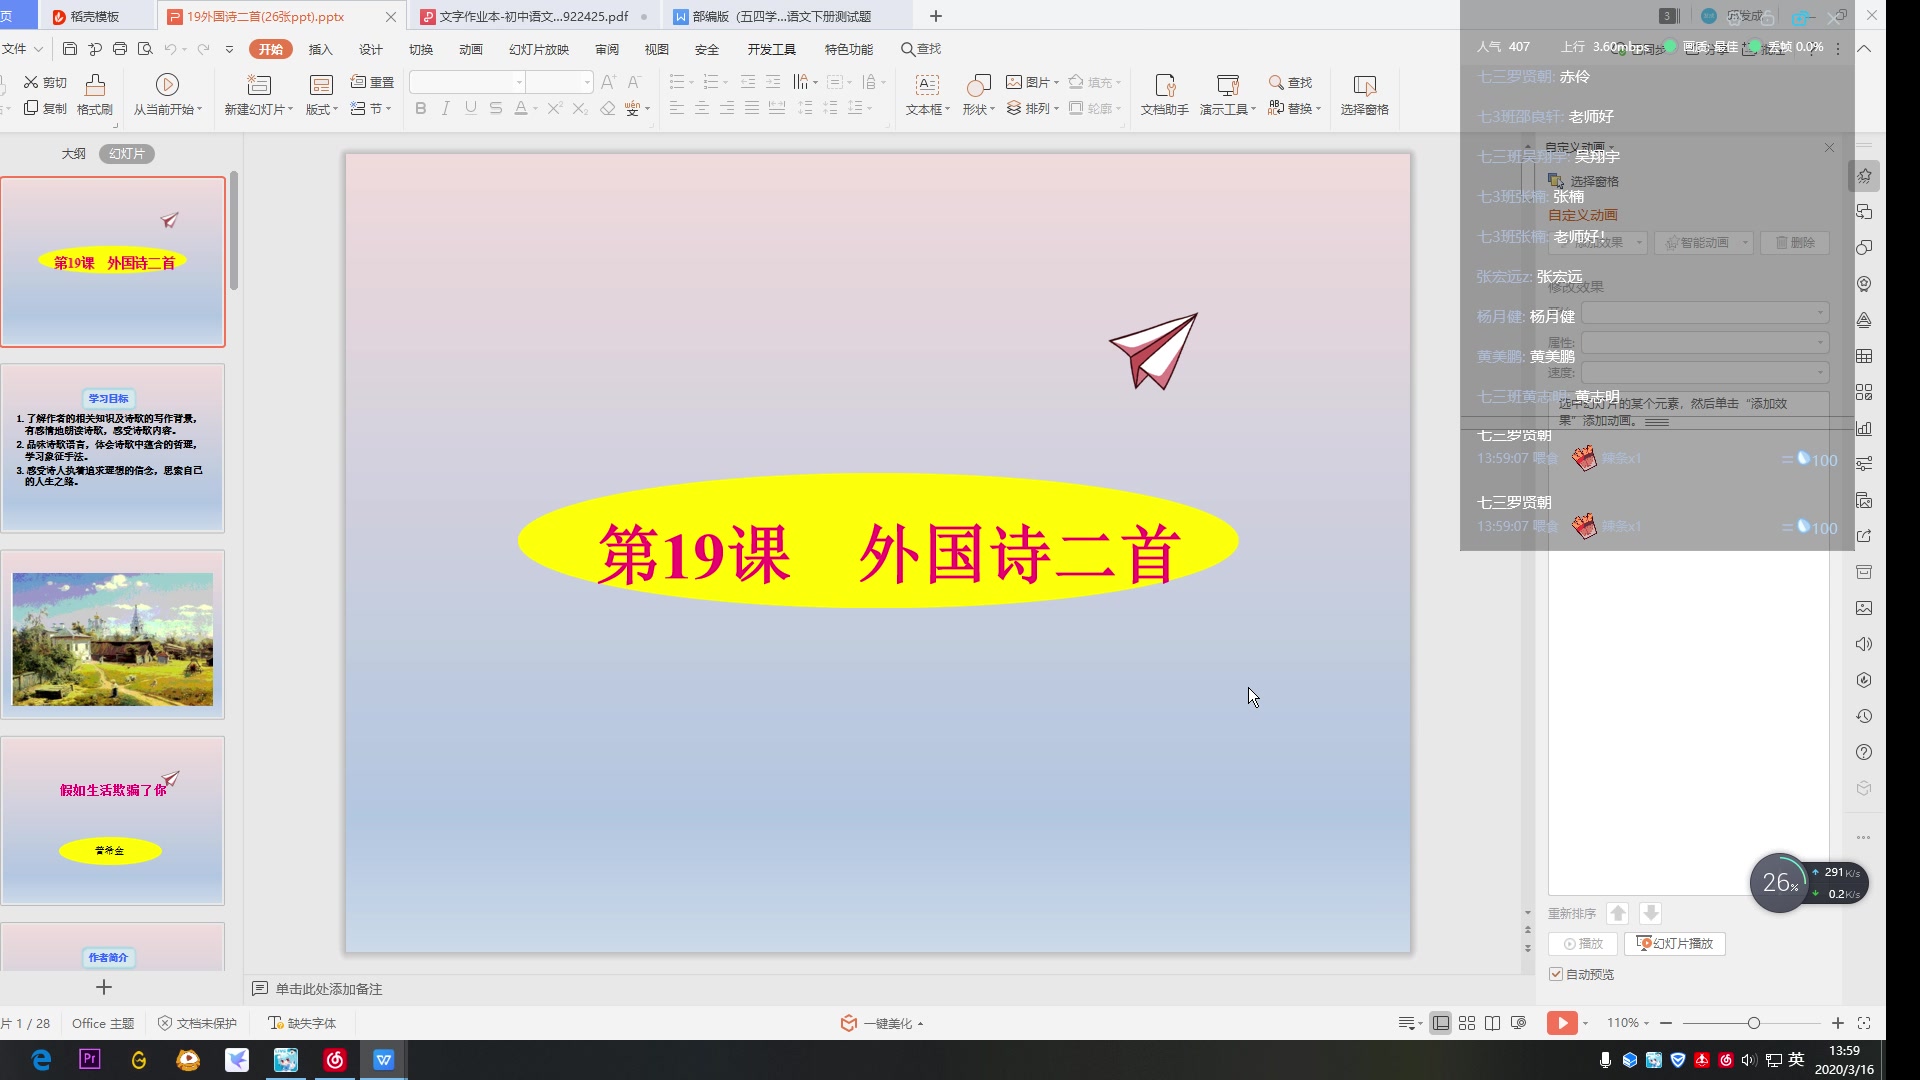Click the 复制 (Copy) icon

tap(31, 108)
